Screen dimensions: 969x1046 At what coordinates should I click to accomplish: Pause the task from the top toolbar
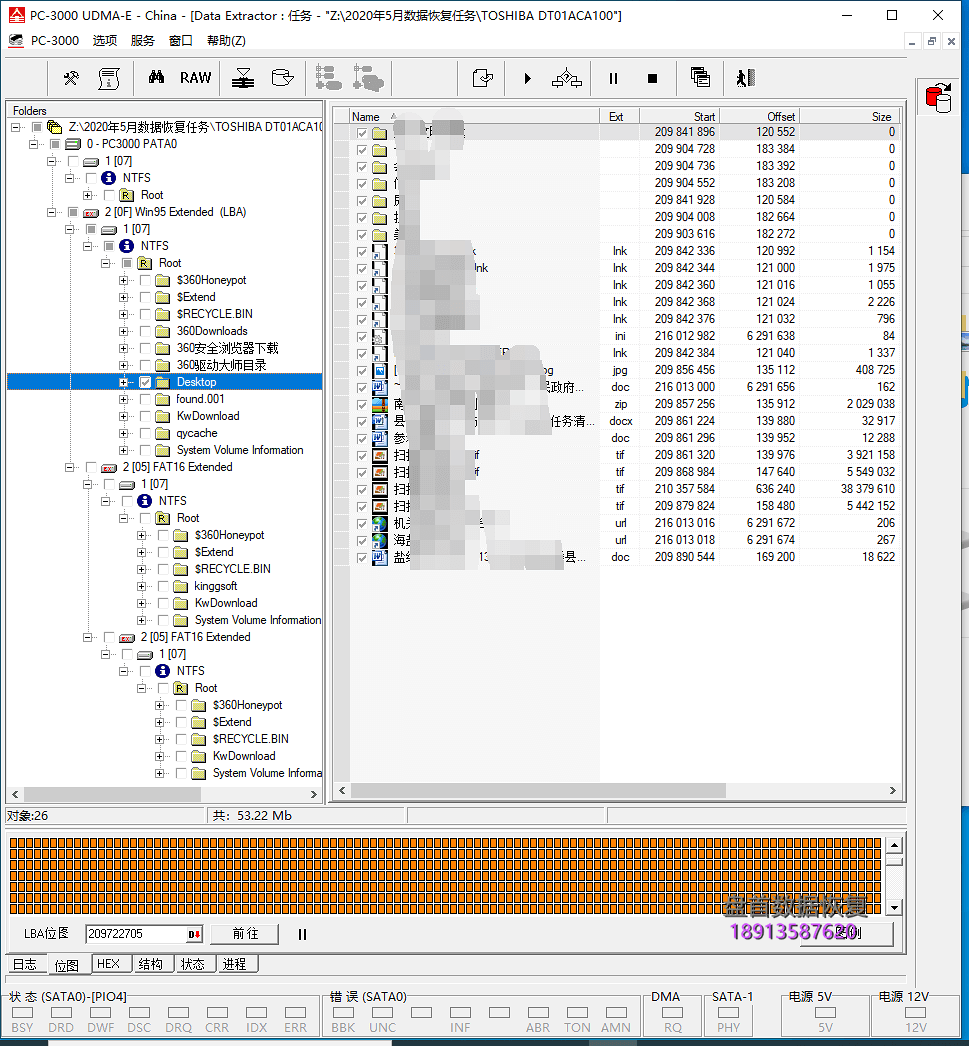point(614,79)
